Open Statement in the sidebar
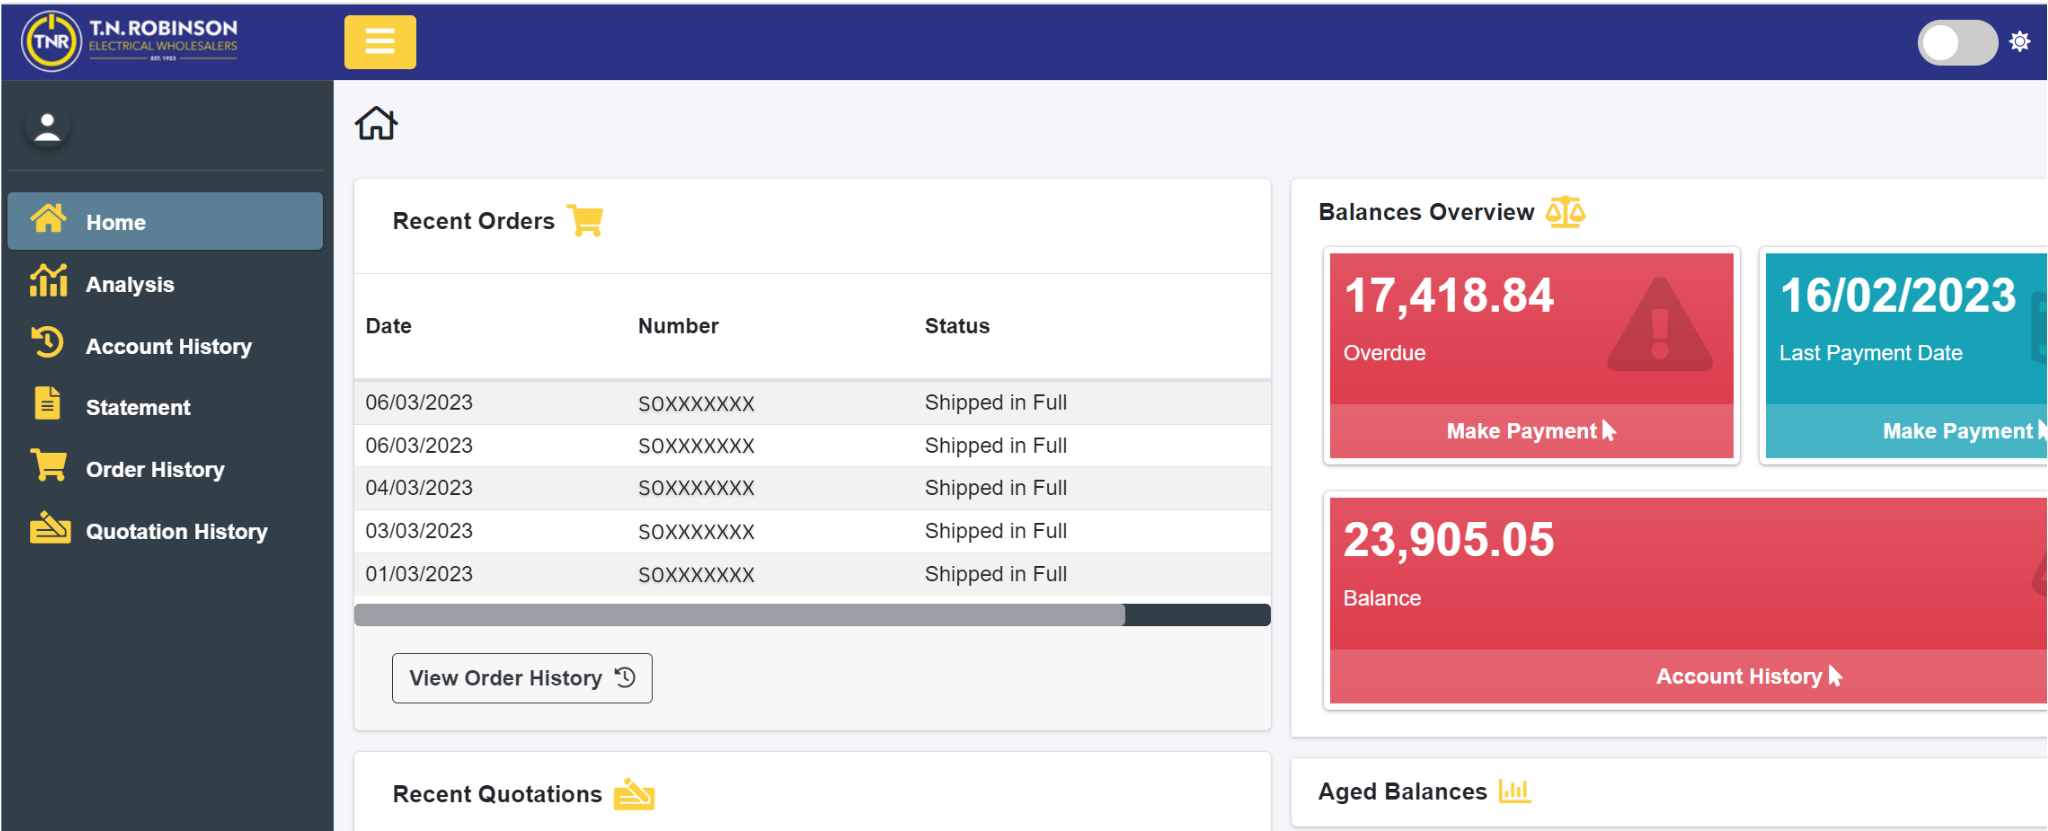The image size is (2048, 831). pos(165,407)
